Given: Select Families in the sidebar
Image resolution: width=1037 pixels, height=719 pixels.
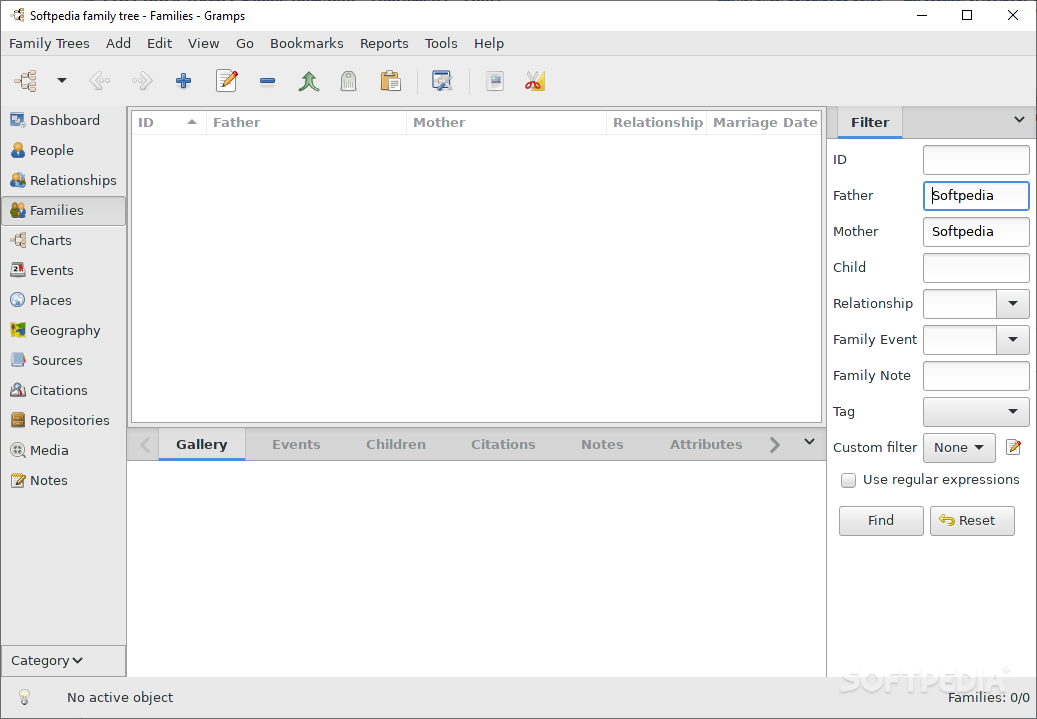Looking at the screenshot, I should pos(63,210).
